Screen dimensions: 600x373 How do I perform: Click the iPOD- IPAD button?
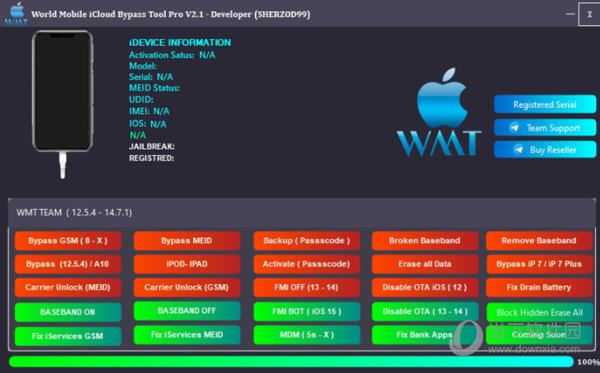pyautogui.click(x=187, y=264)
